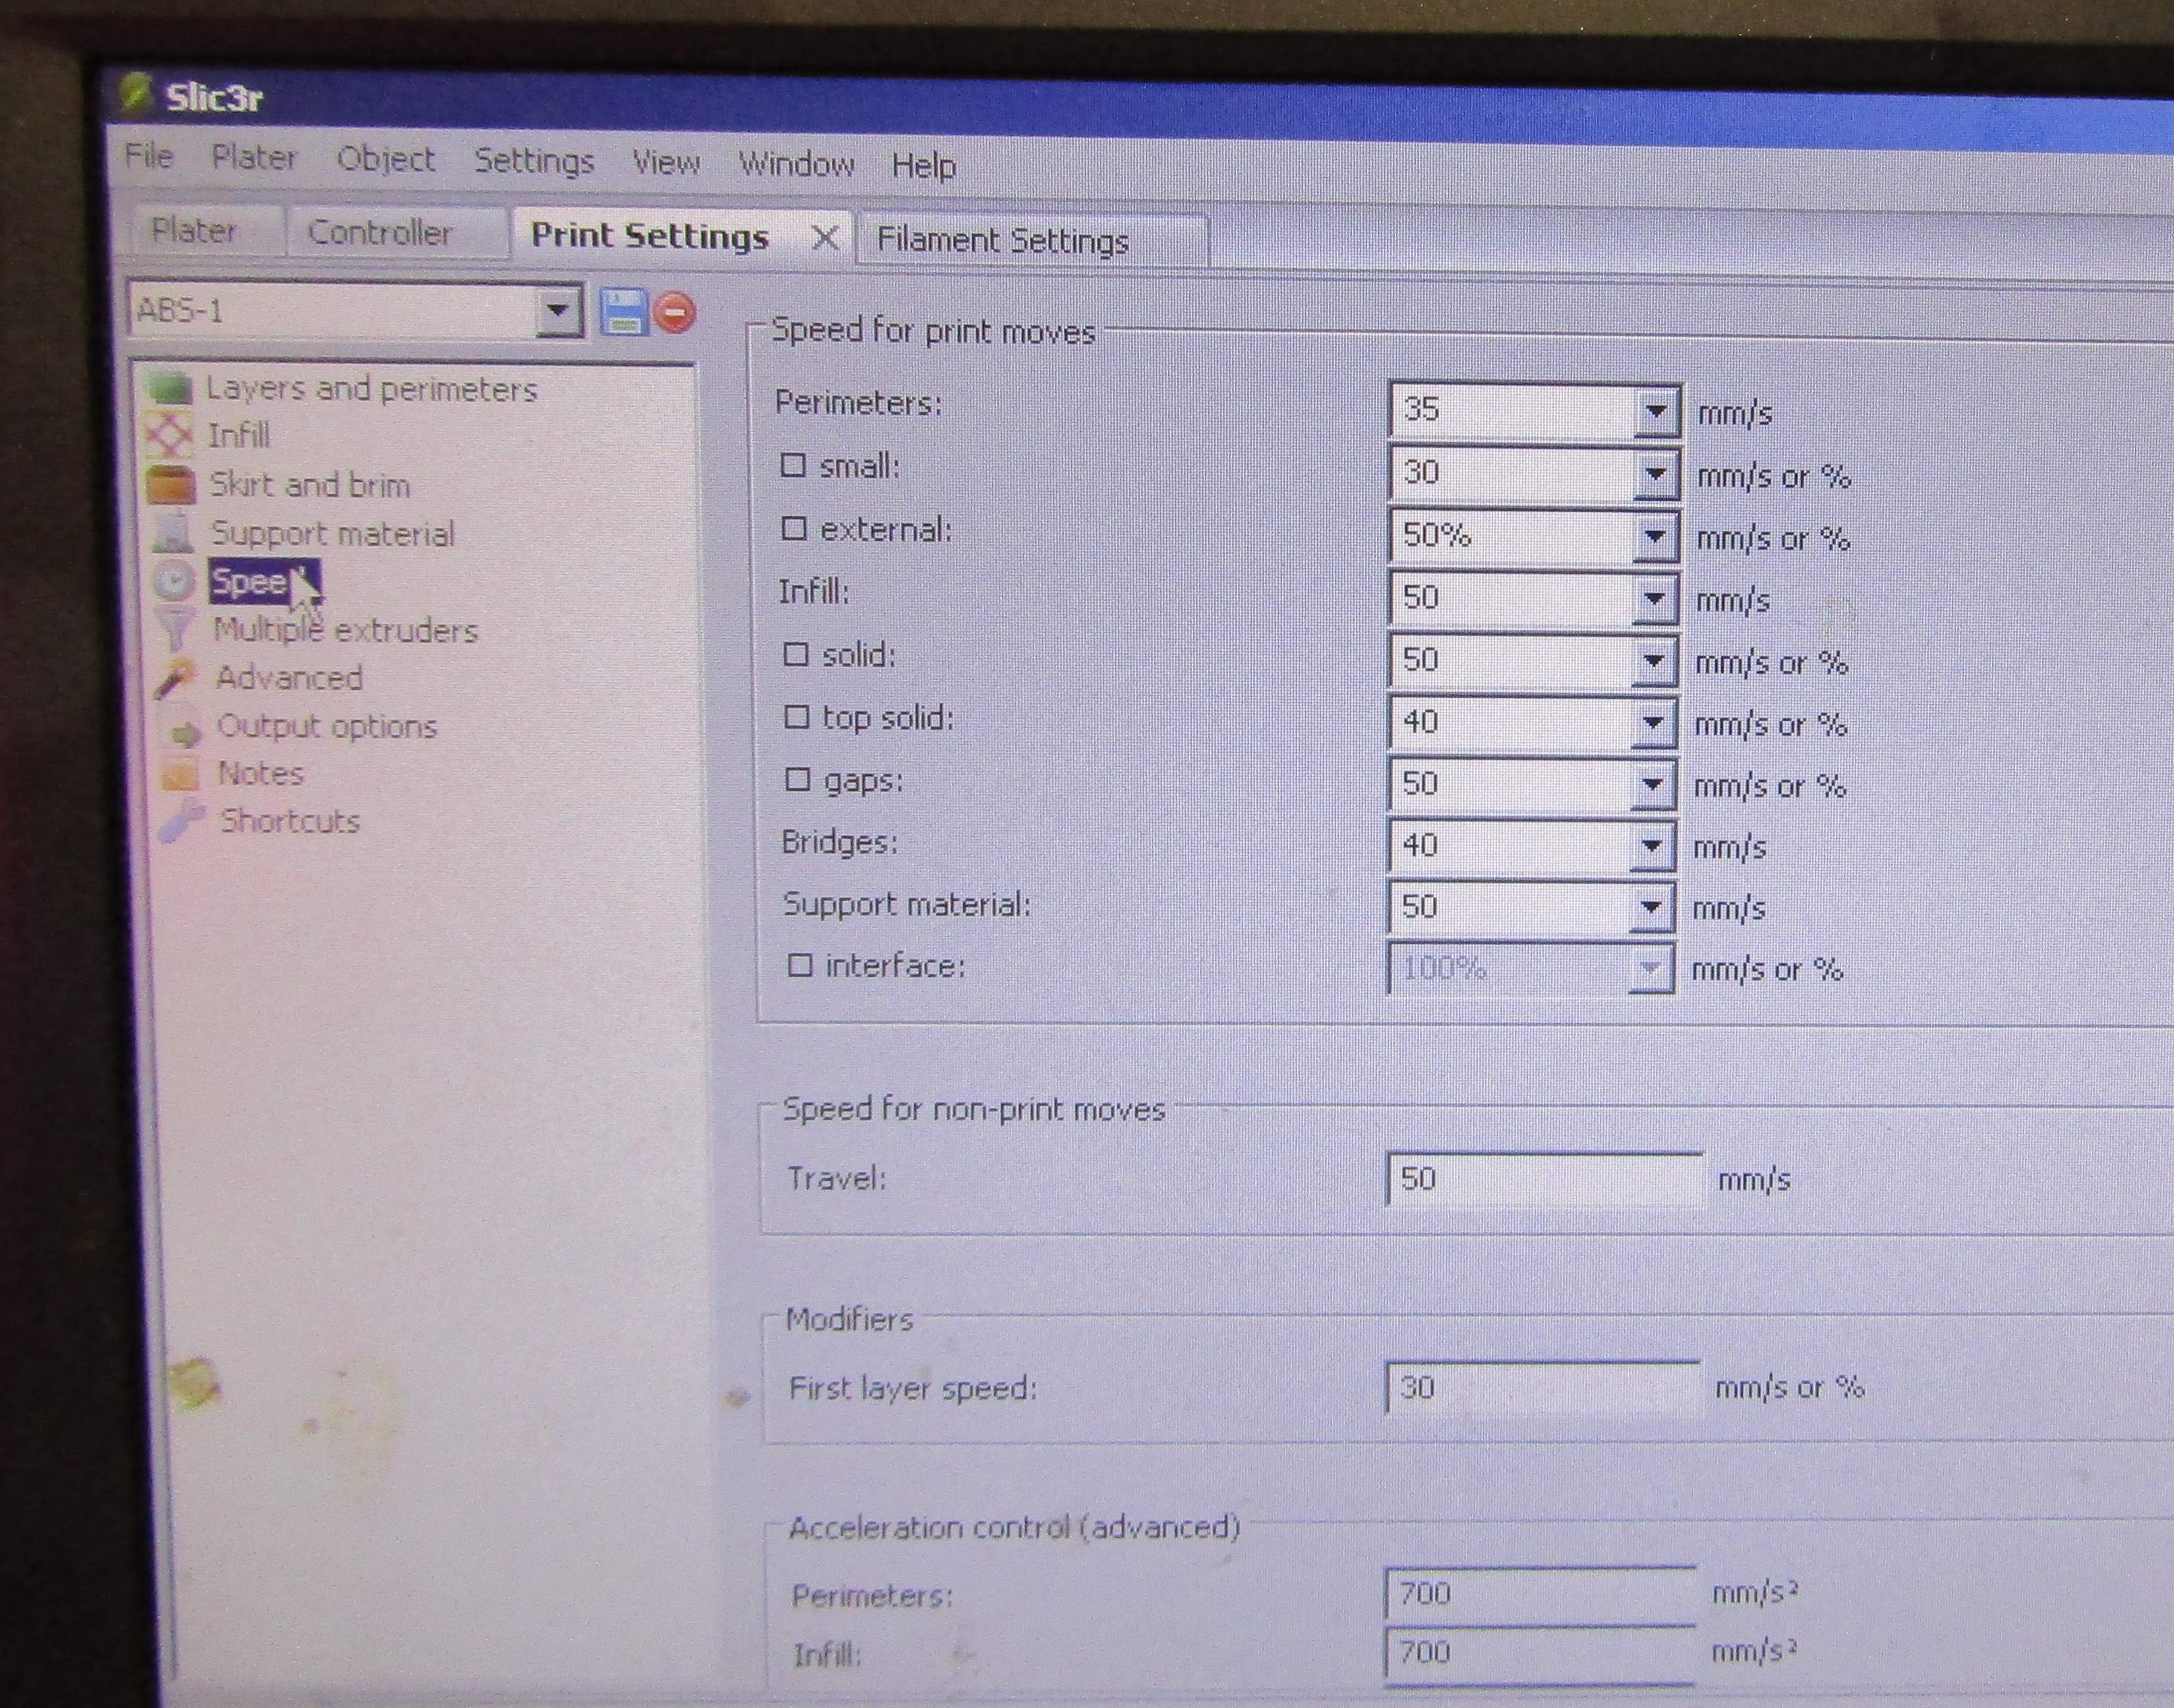This screenshot has height=1708, width=2174.
Task: Enable the small perimeters checkbox
Action: pos(793,466)
